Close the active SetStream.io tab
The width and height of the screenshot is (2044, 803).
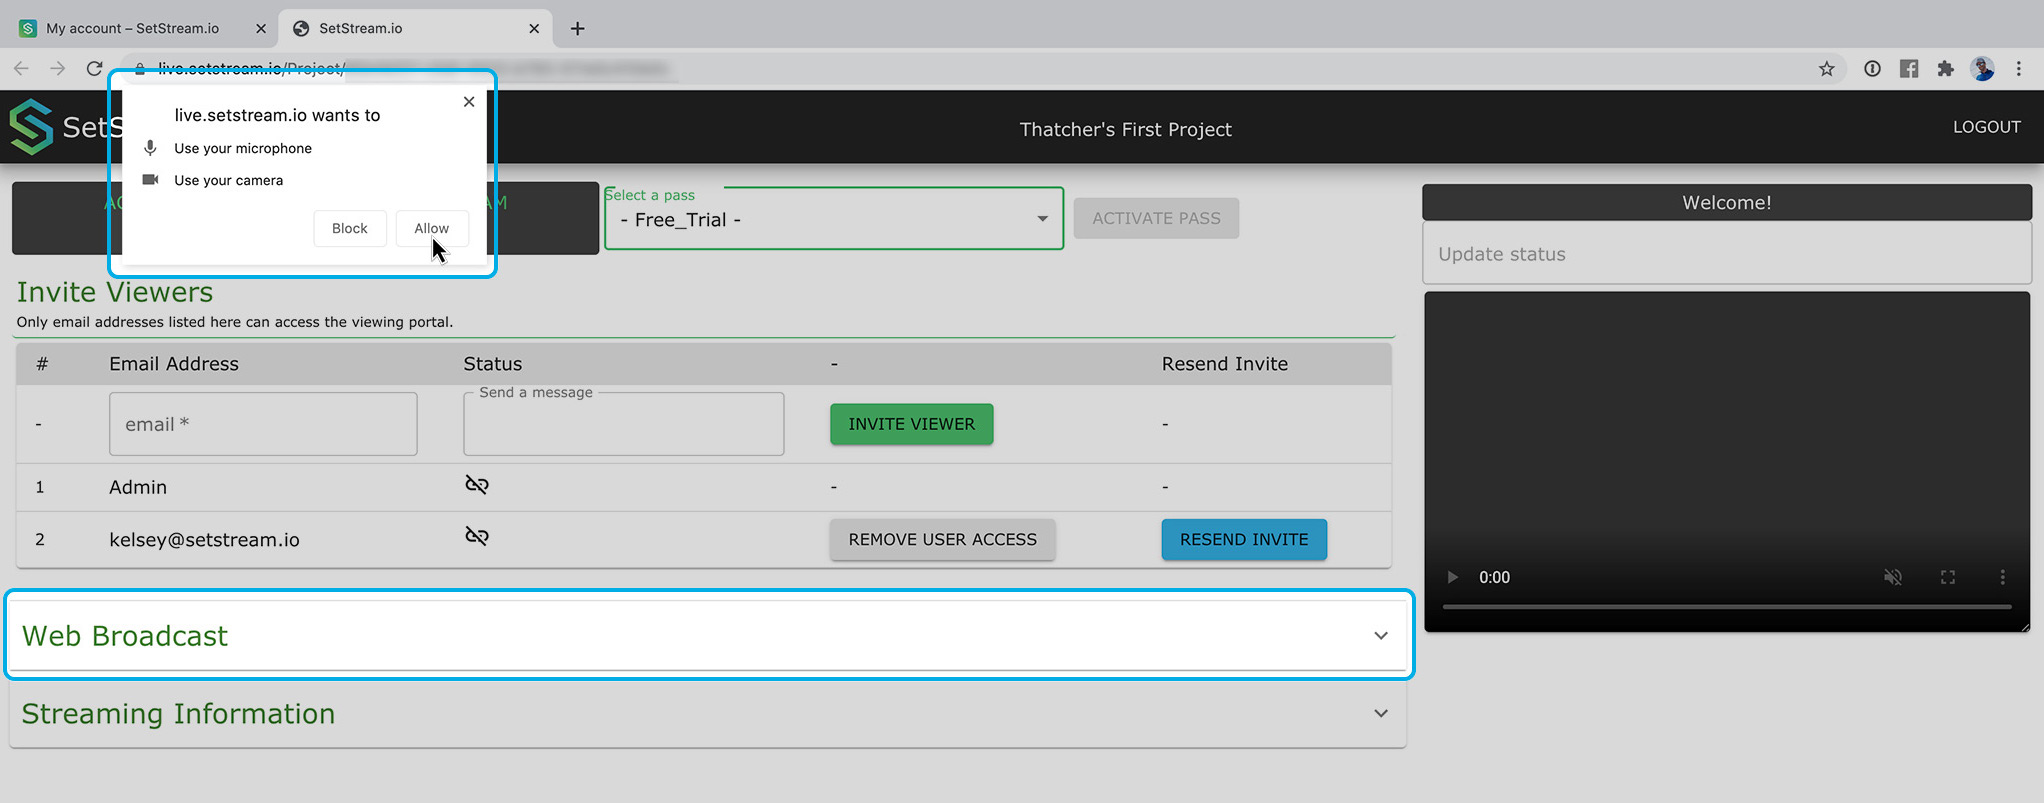coord(534,28)
